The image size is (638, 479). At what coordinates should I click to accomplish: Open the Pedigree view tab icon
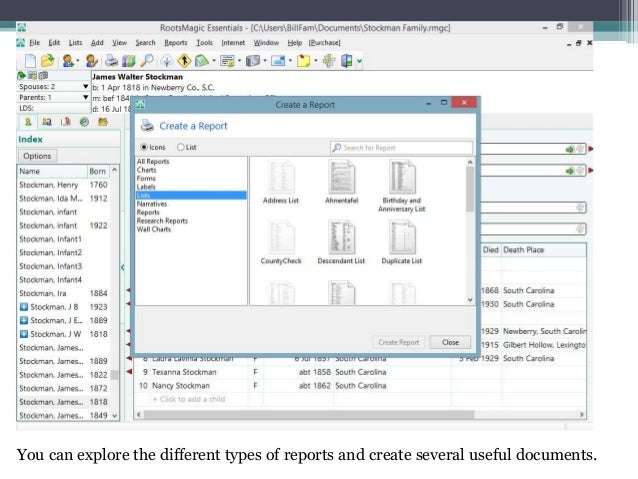28,122
